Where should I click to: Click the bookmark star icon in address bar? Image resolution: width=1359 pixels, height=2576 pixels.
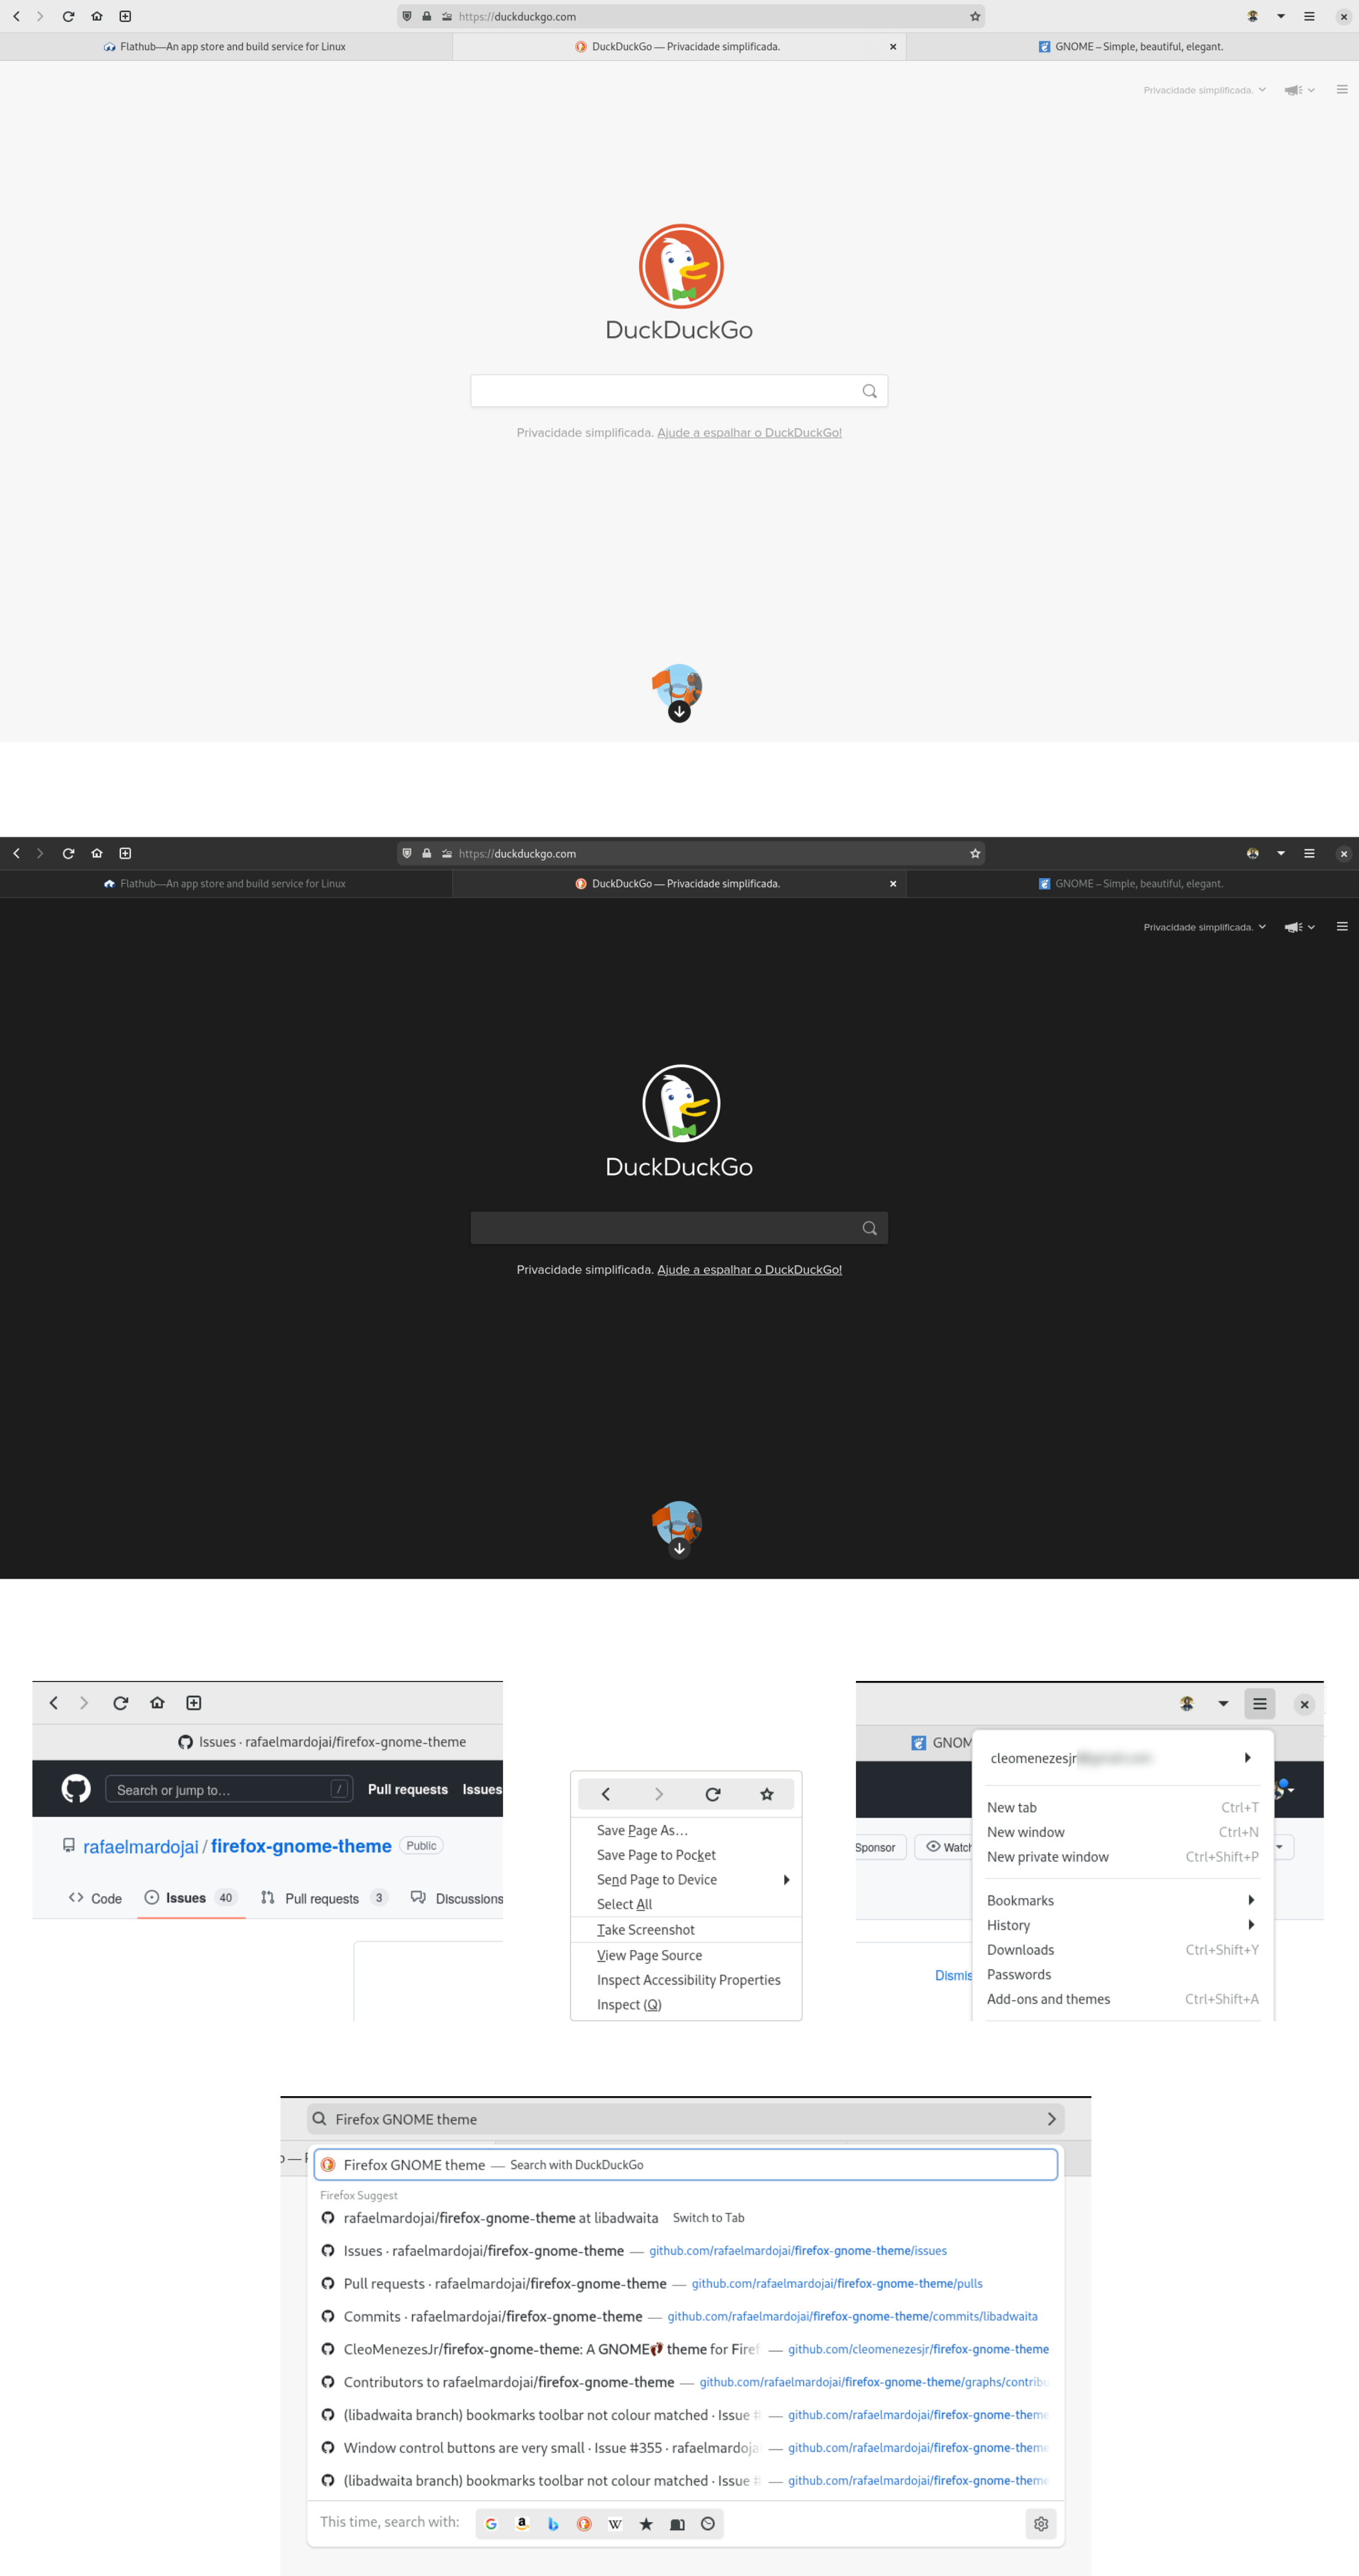point(974,15)
